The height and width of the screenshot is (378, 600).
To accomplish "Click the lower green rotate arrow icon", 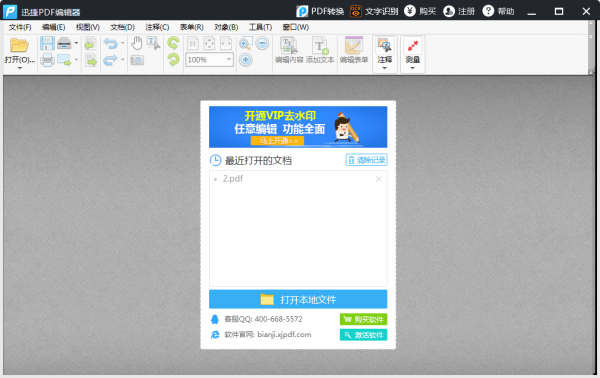I will 173,60.
